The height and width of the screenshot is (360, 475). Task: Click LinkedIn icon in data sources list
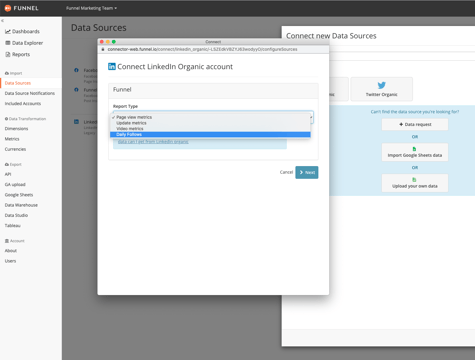pyautogui.click(x=76, y=122)
